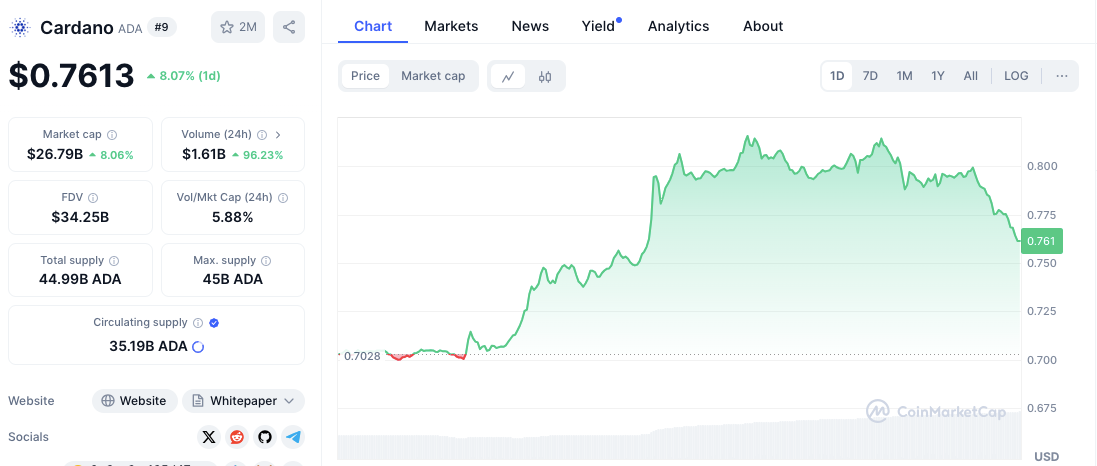Enable LOG scale on chart
1097x466 pixels.
(1016, 76)
